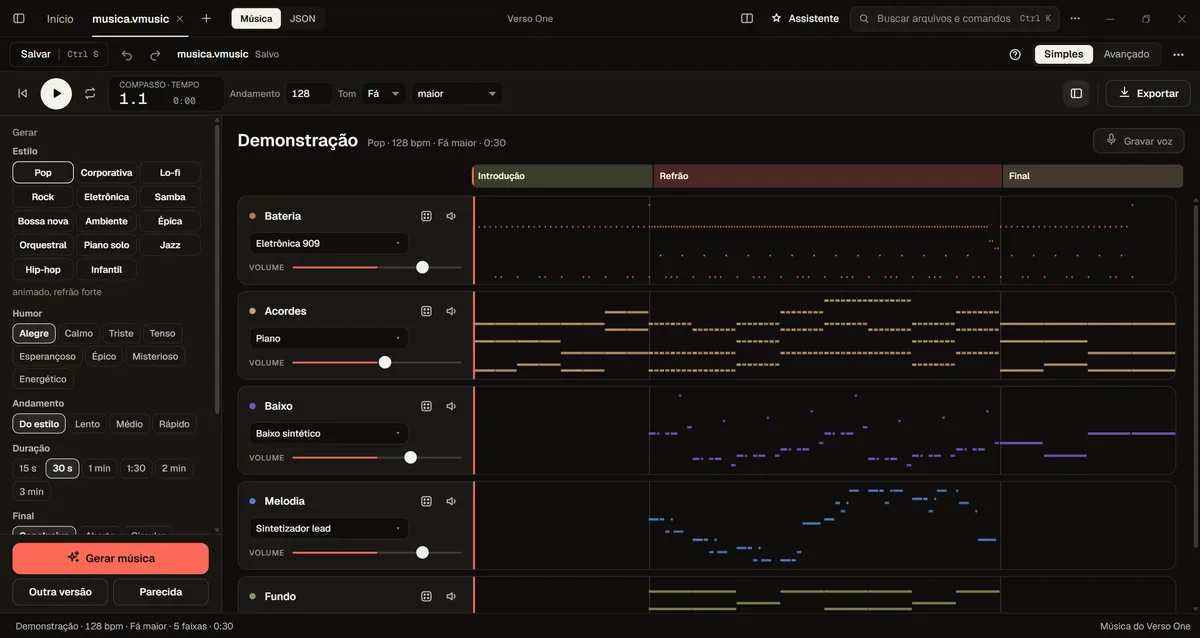Toggle the panel icon left of Exportar

pyautogui.click(x=1076, y=93)
